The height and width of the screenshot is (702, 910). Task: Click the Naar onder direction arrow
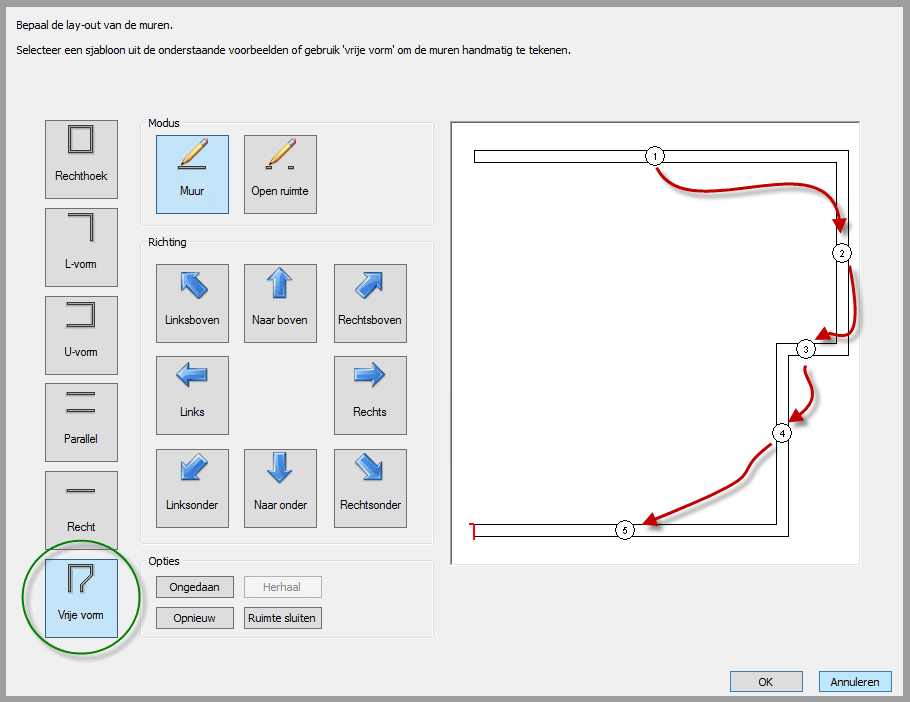[x=280, y=487]
